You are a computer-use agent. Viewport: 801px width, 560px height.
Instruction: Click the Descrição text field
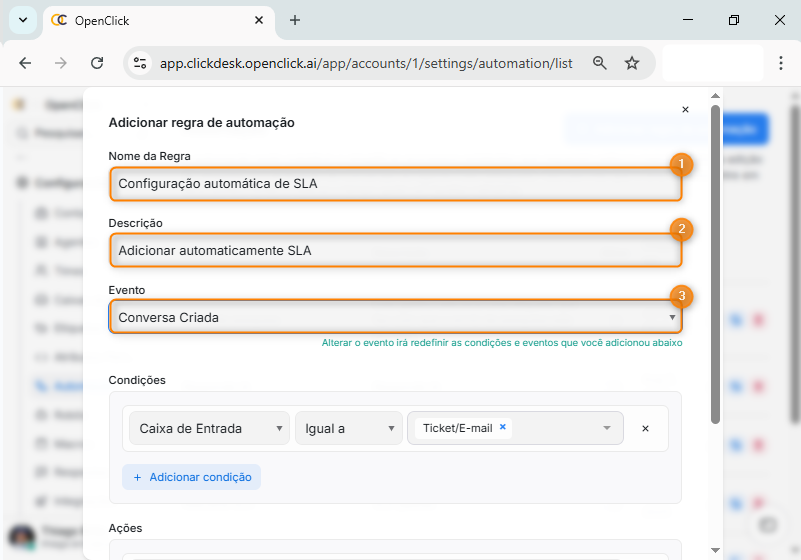[395, 251]
